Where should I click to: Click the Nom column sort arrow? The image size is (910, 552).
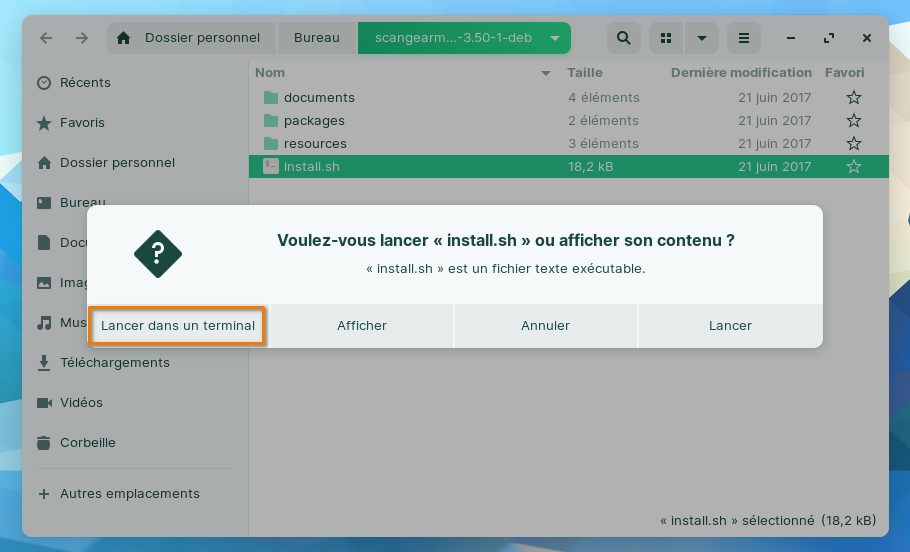click(x=545, y=73)
